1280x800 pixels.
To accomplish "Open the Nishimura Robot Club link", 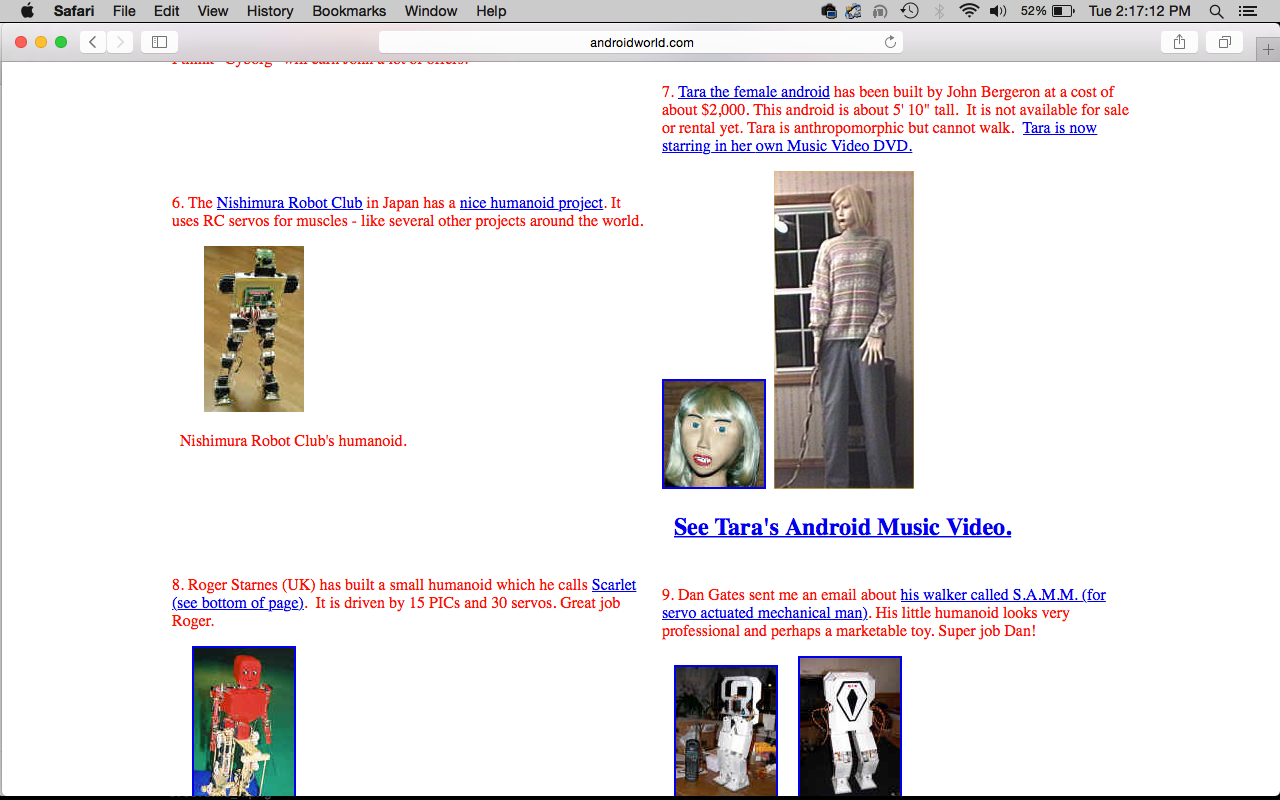I will pyautogui.click(x=289, y=203).
